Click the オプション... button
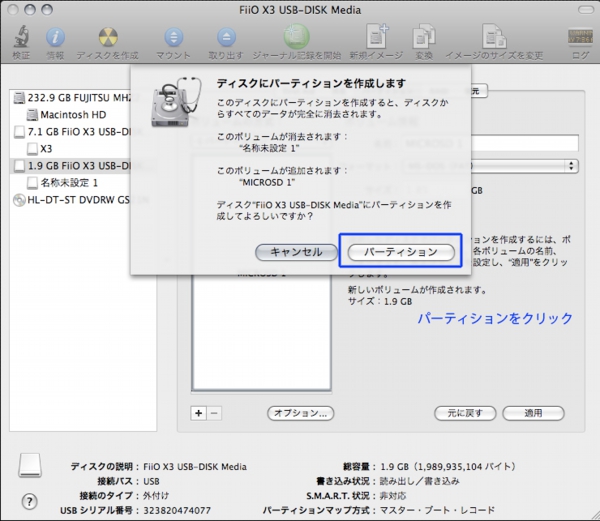This screenshot has width=600, height=521. click(x=300, y=413)
